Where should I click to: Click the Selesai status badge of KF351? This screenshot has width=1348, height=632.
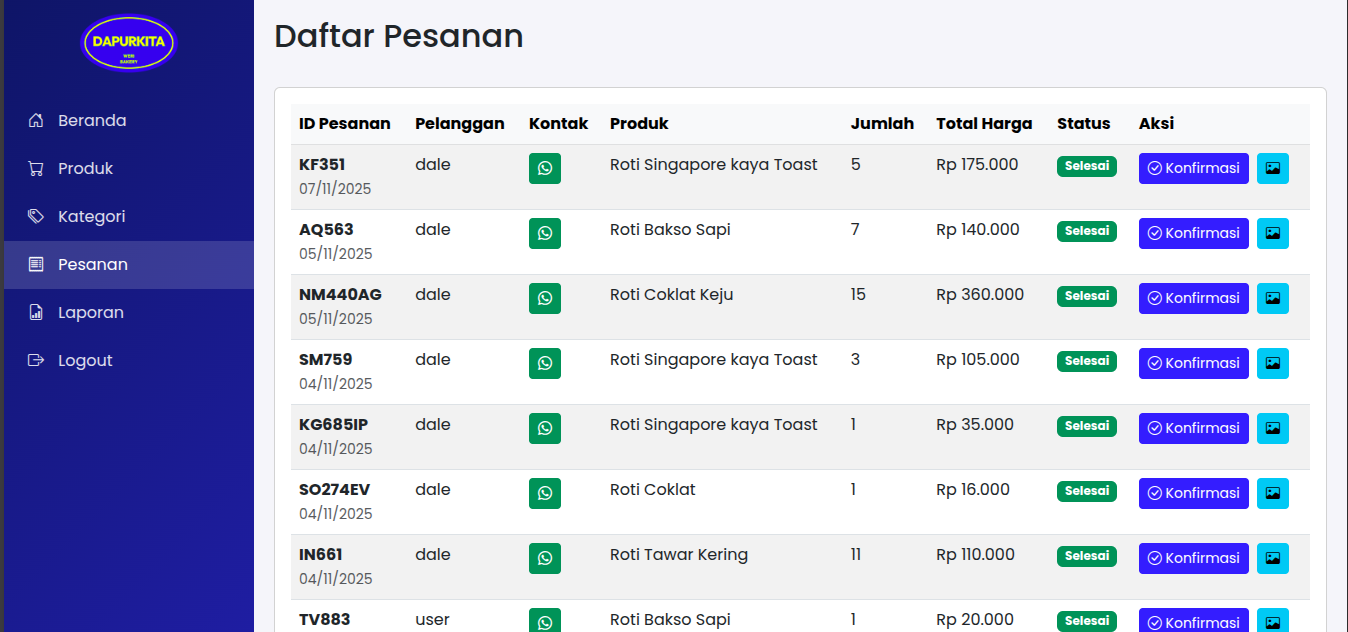1087,166
